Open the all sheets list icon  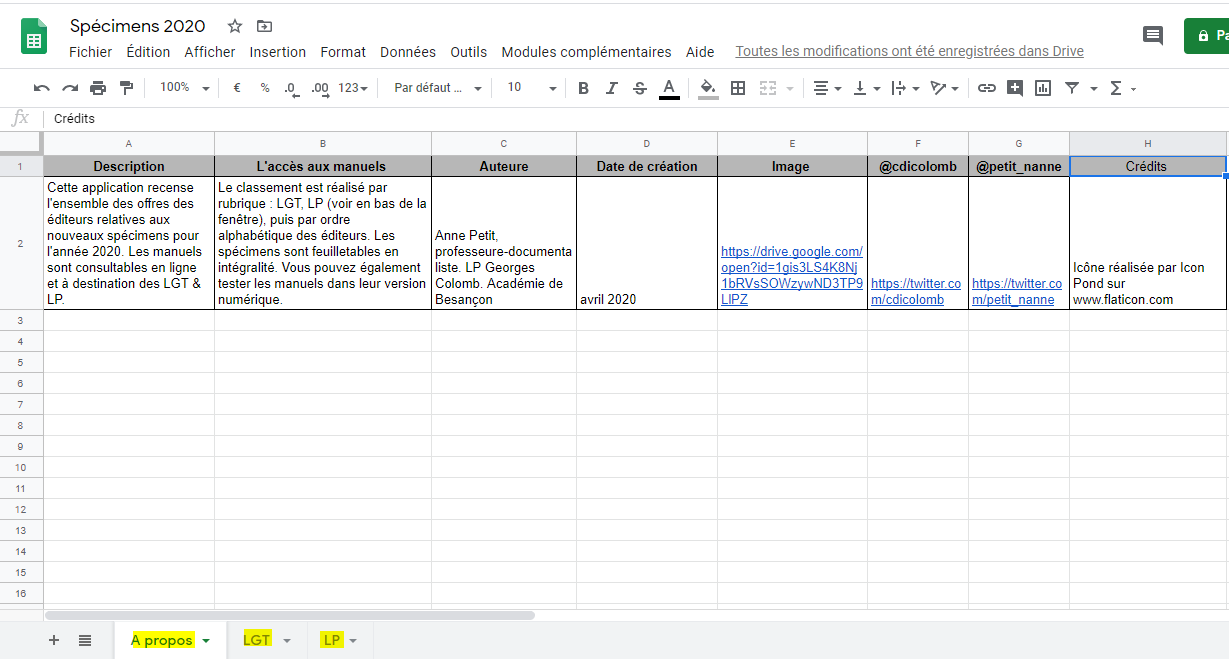[85, 640]
